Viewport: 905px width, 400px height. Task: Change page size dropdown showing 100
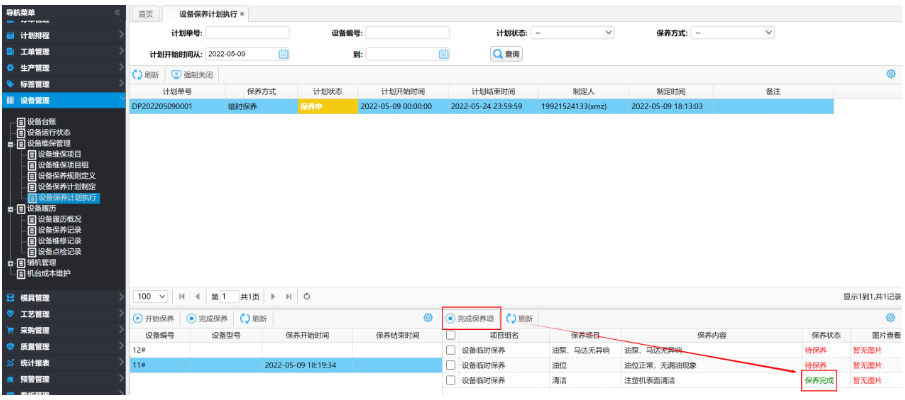(150, 297)
